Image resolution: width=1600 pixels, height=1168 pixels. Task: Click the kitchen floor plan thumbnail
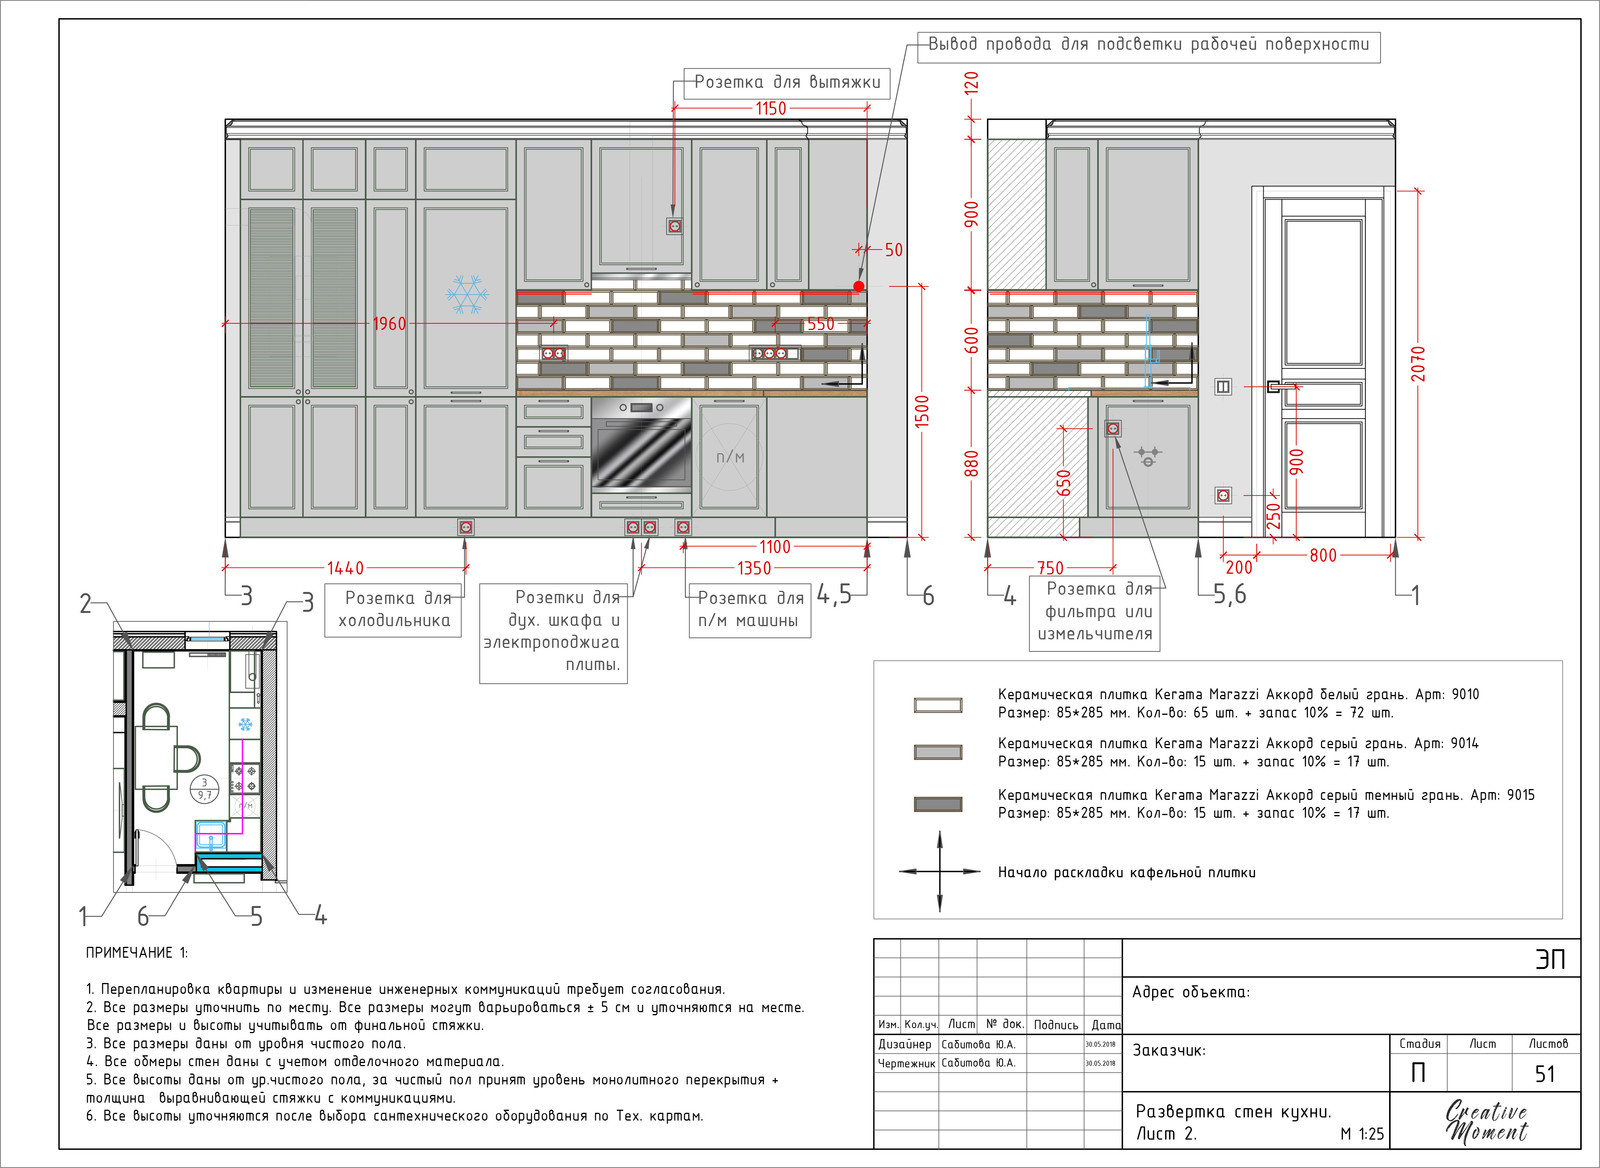198,754
